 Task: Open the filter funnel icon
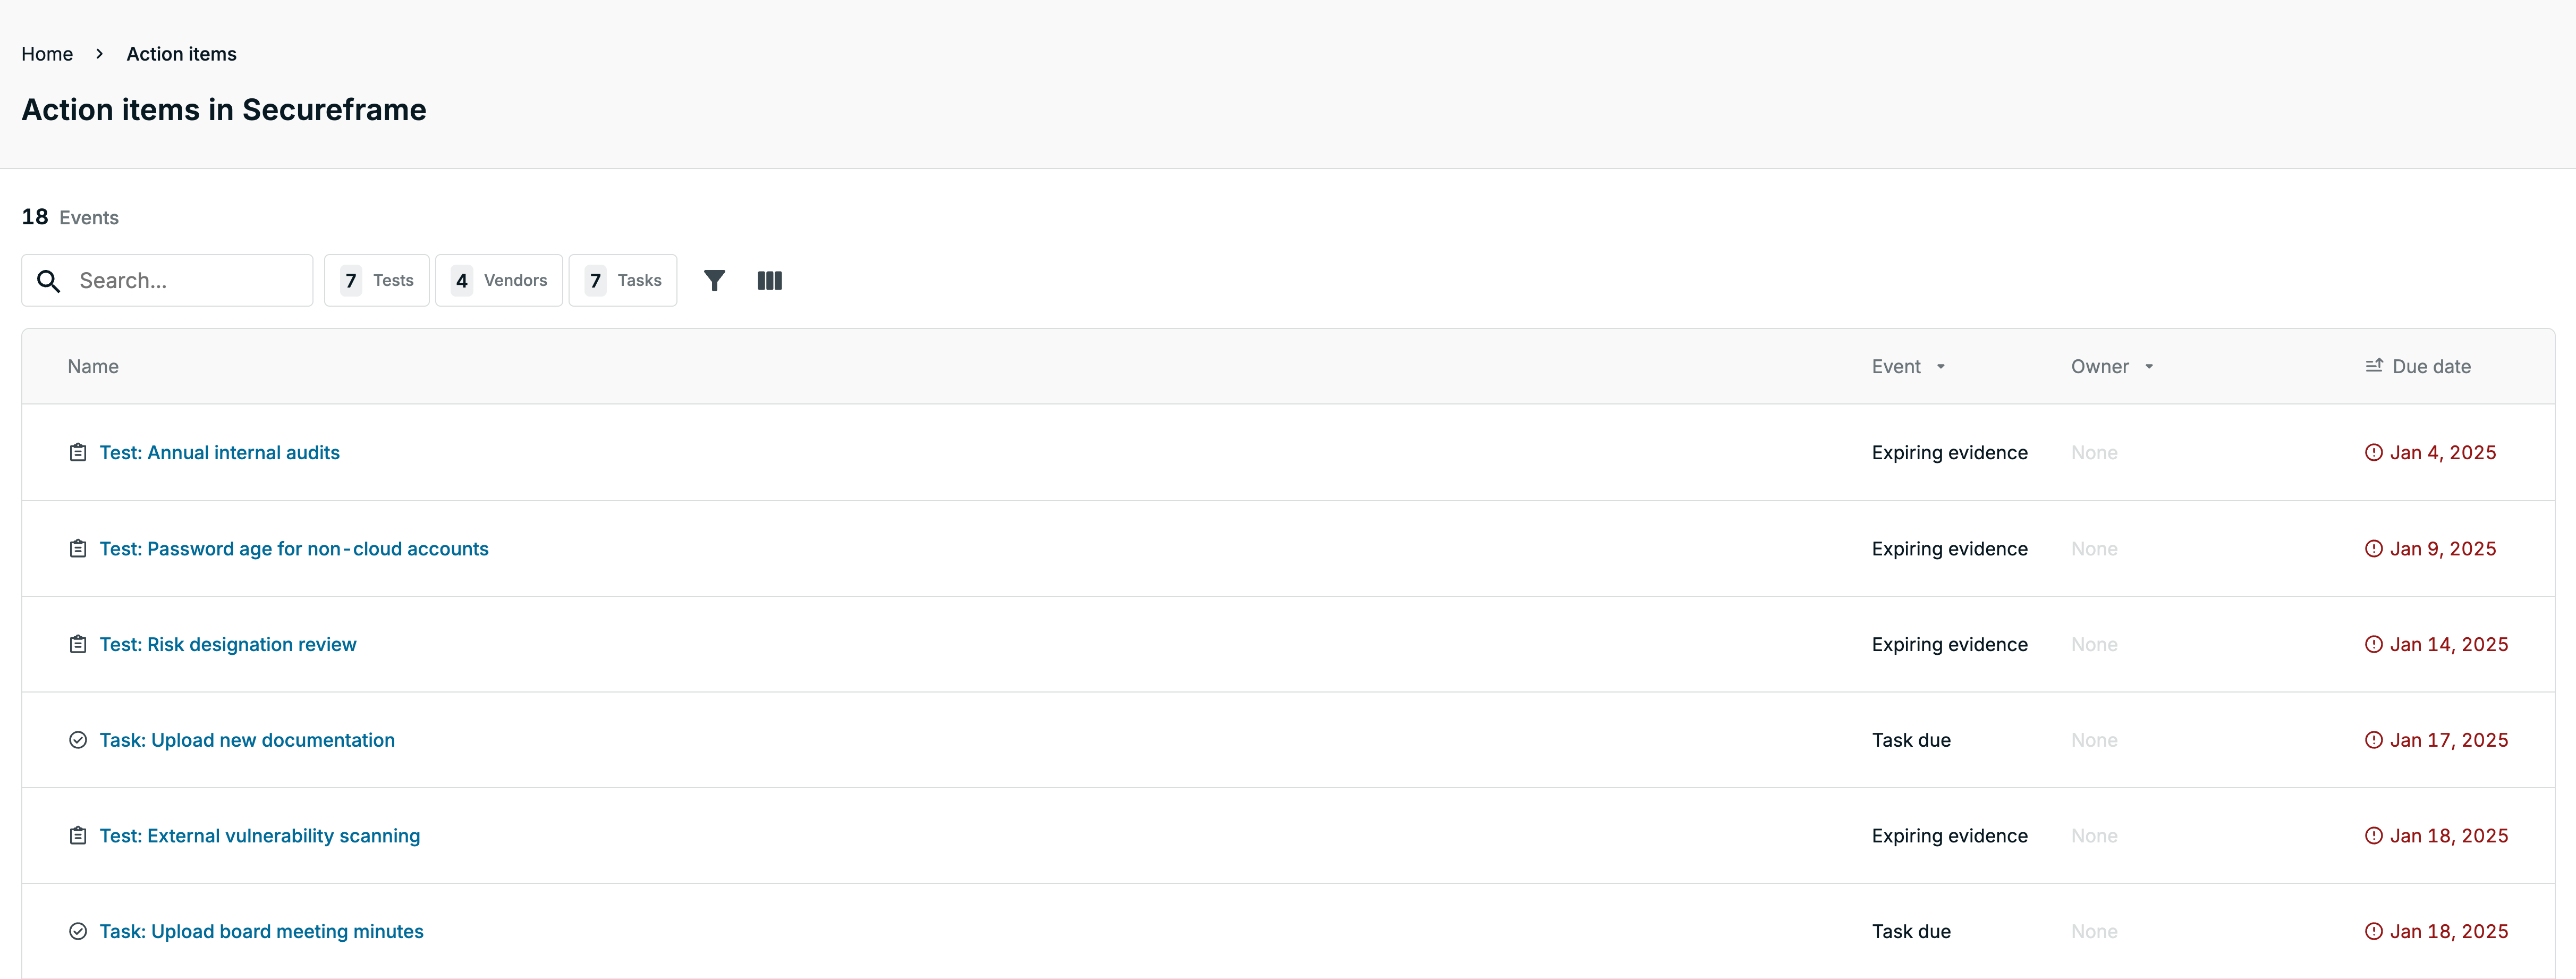714,281
